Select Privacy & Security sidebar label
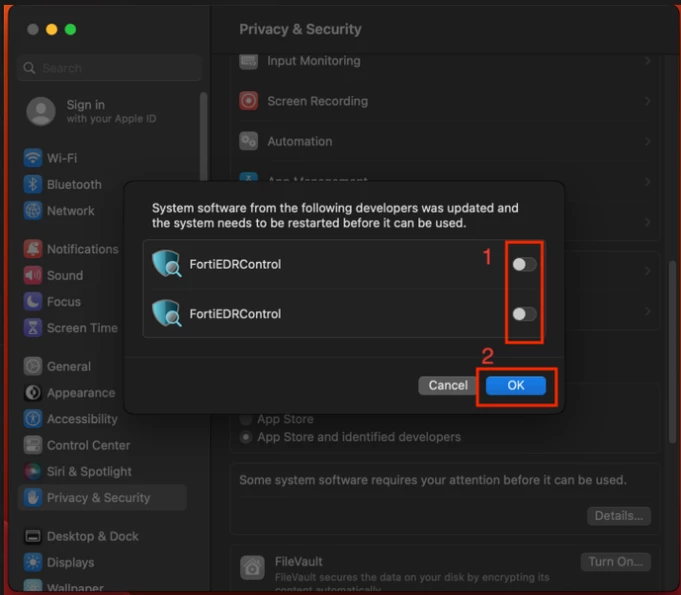This screenshot has width=681, height=595. 99,498
